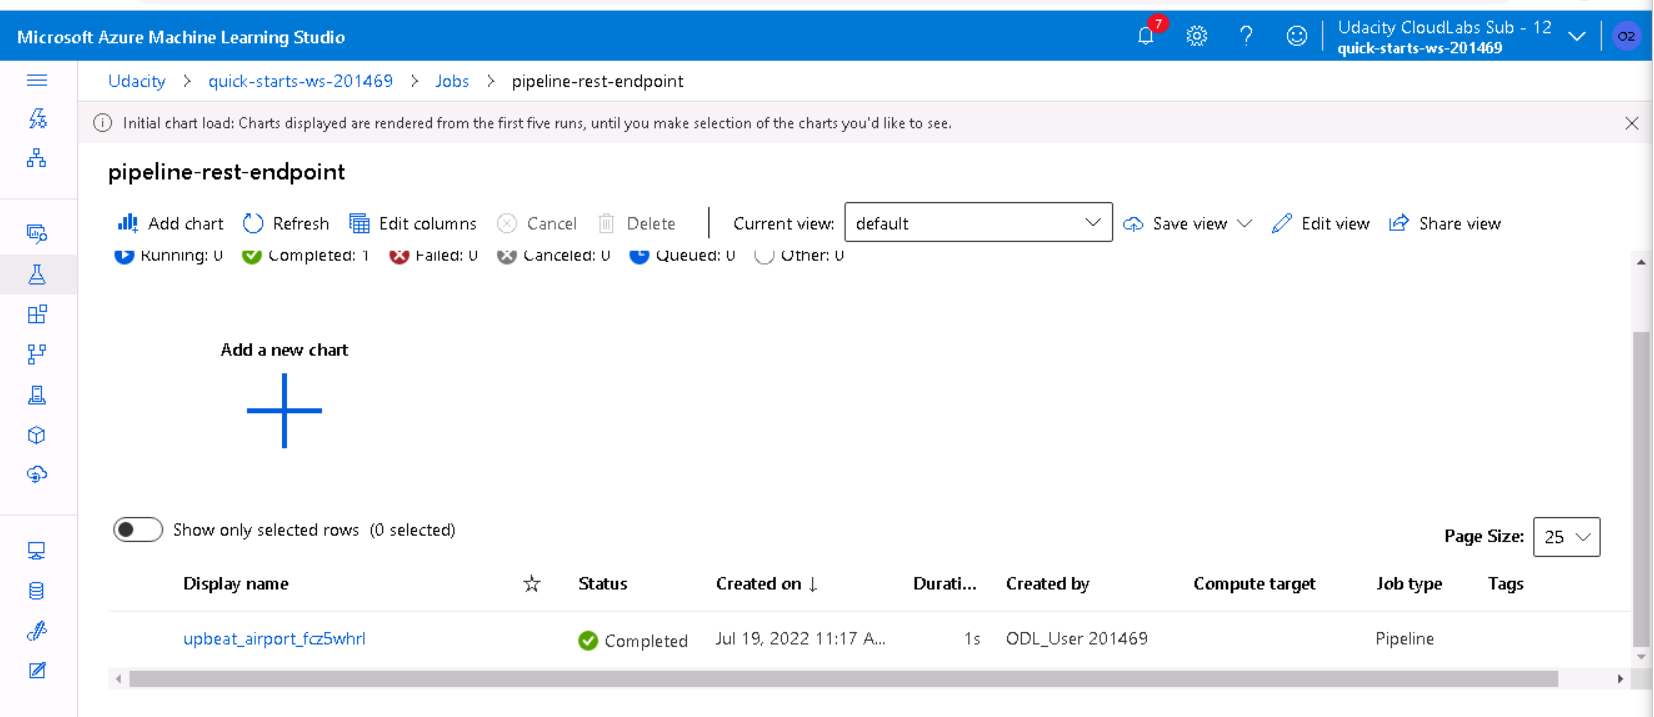Sort by Tags column header
The width and height of the screenshot is (1654, 717).
click(x=1505, y=583)
